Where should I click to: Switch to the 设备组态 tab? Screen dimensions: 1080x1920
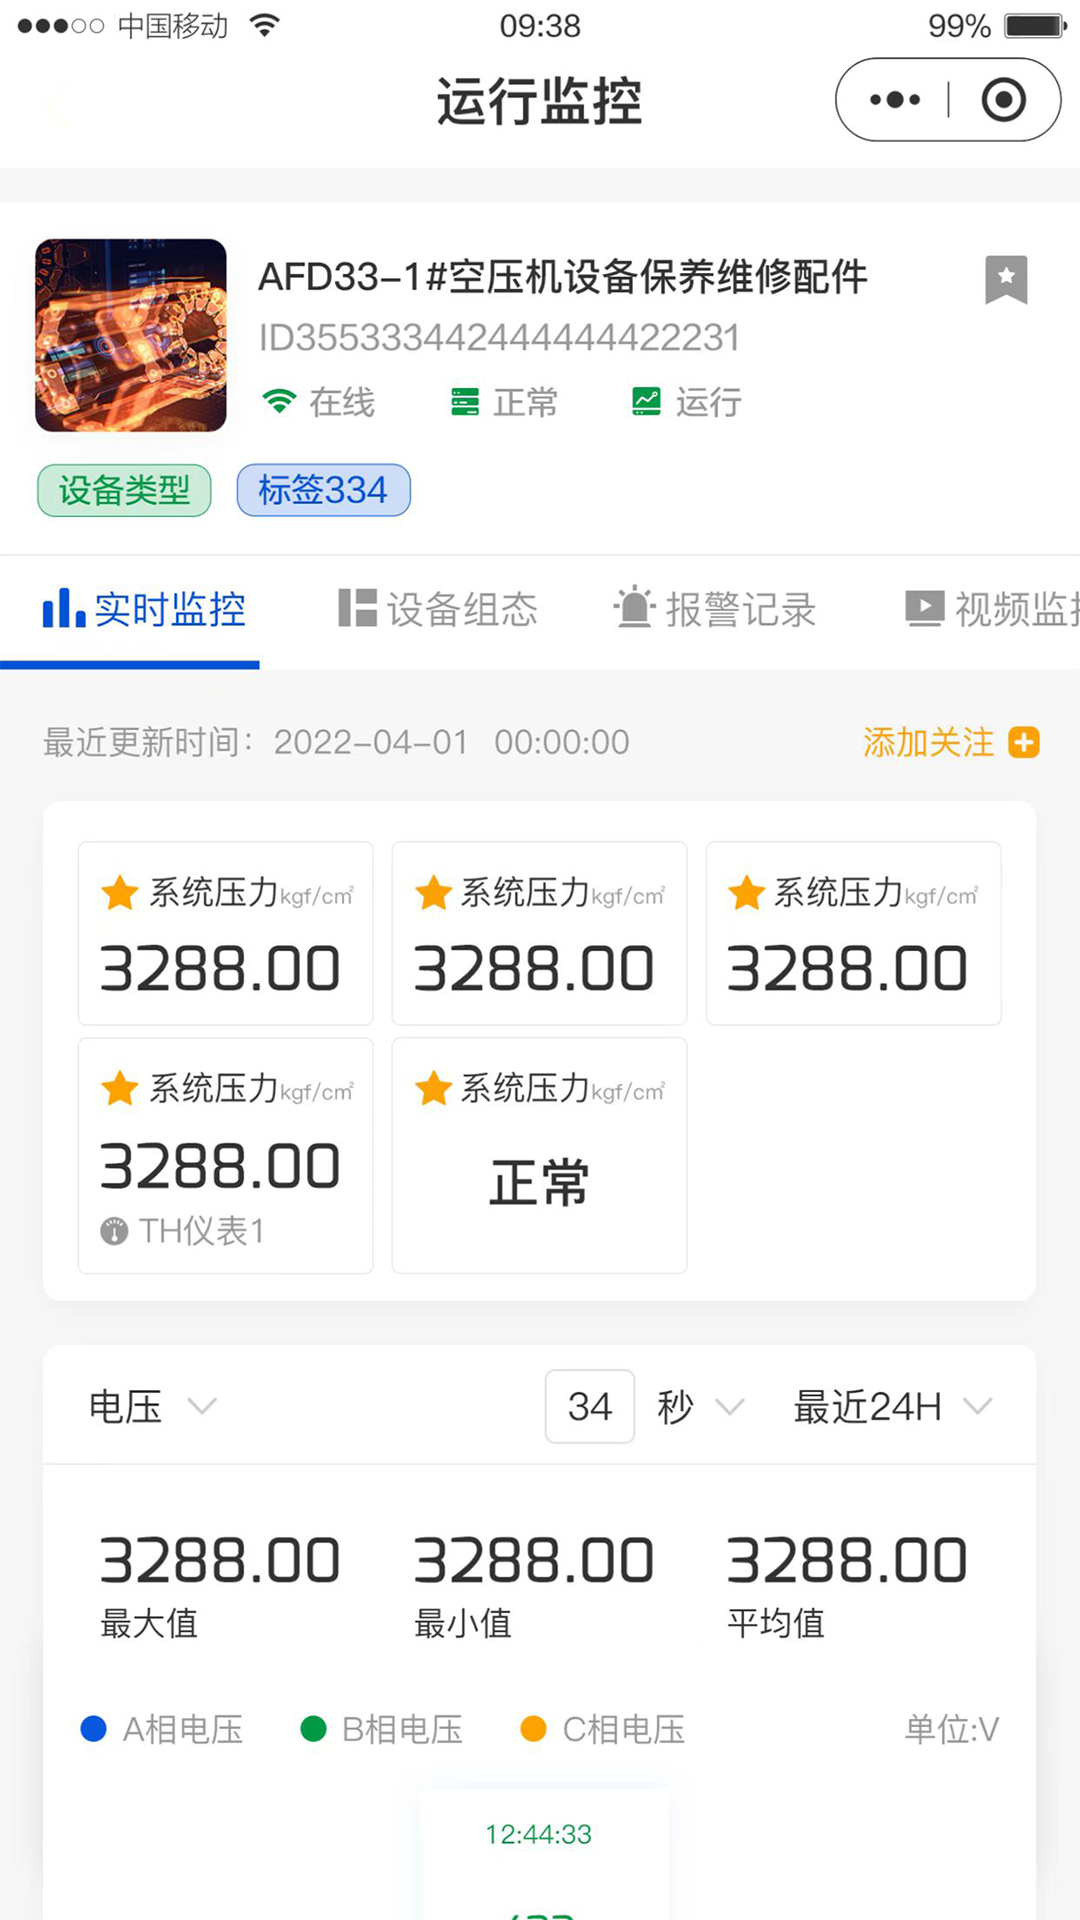pyautogui.click(x=438, y=609)
